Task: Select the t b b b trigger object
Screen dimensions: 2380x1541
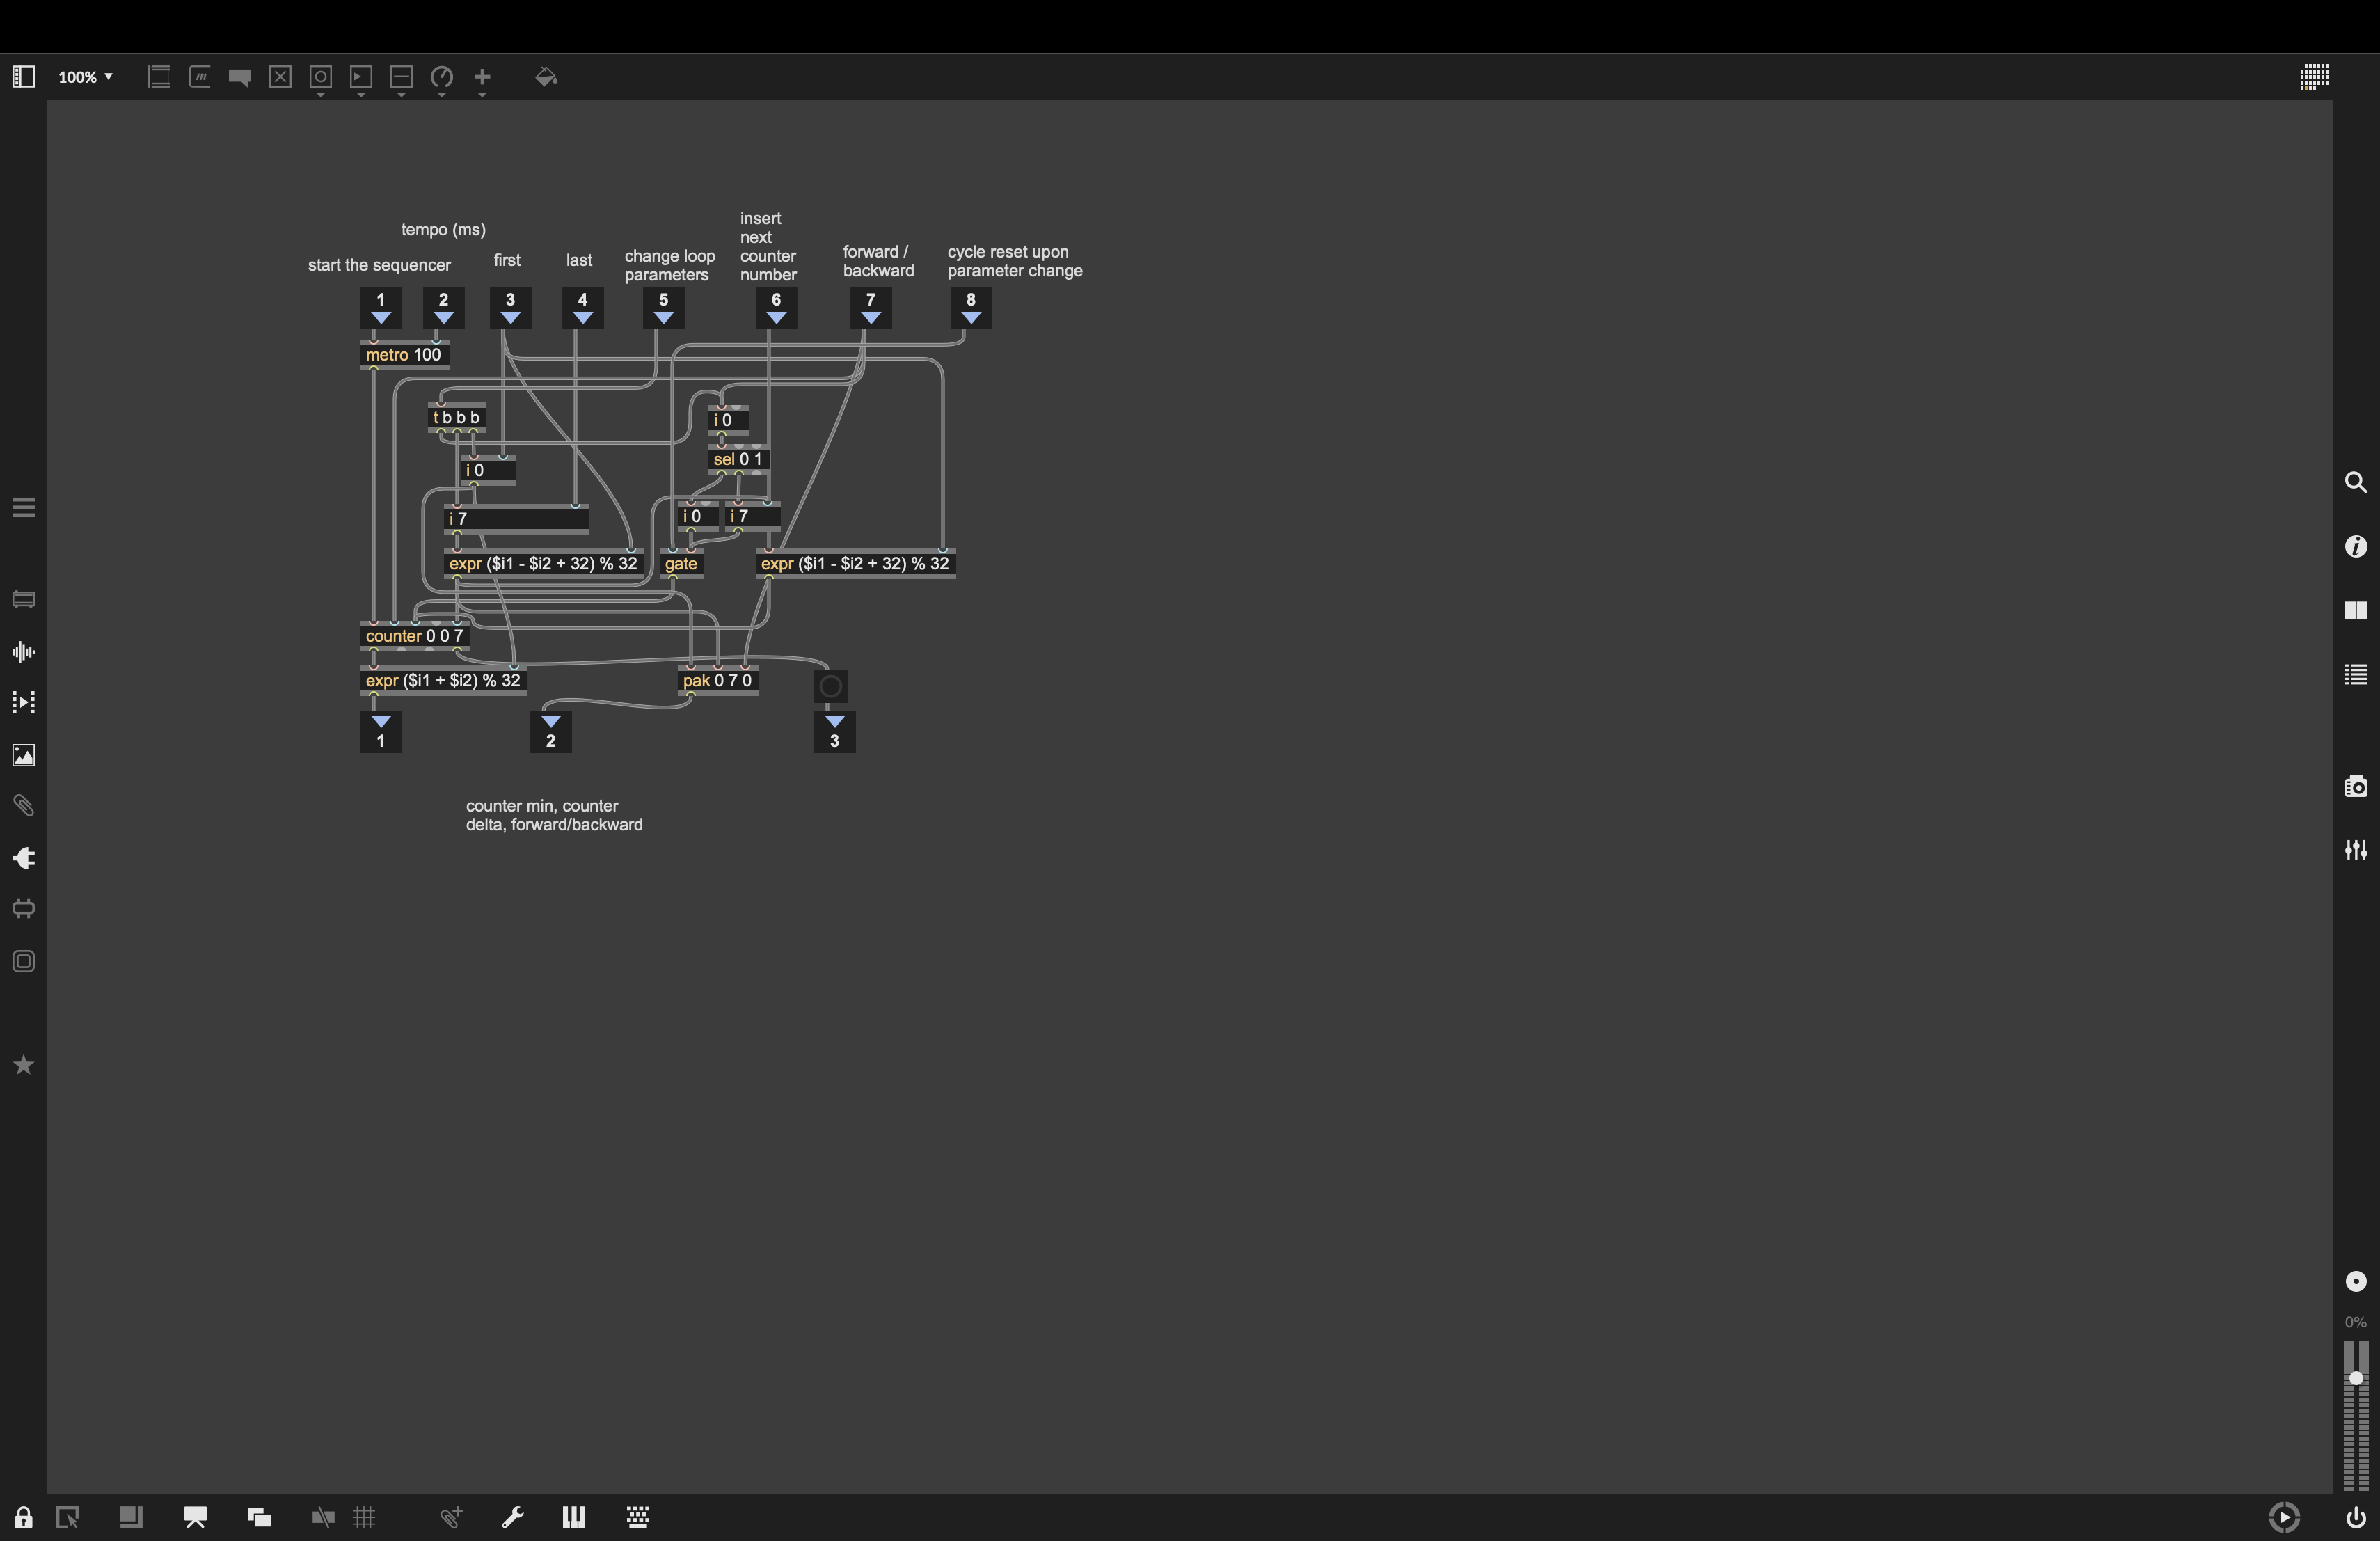Action: coord(458,418)
